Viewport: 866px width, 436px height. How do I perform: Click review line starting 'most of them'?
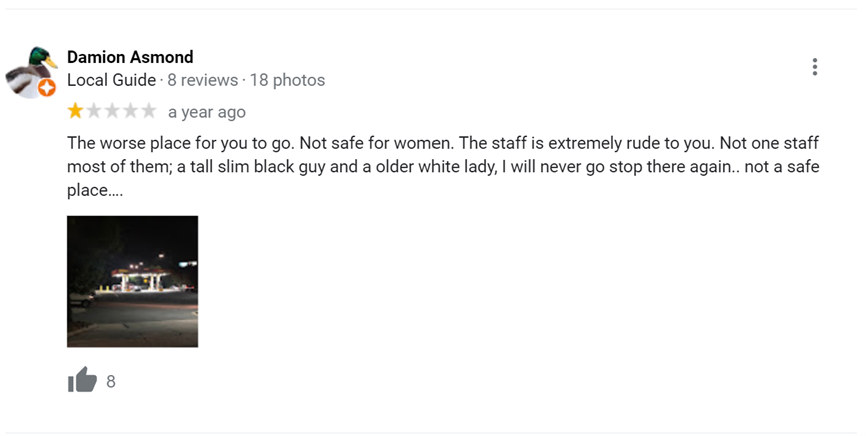click(x=443, y=167)
